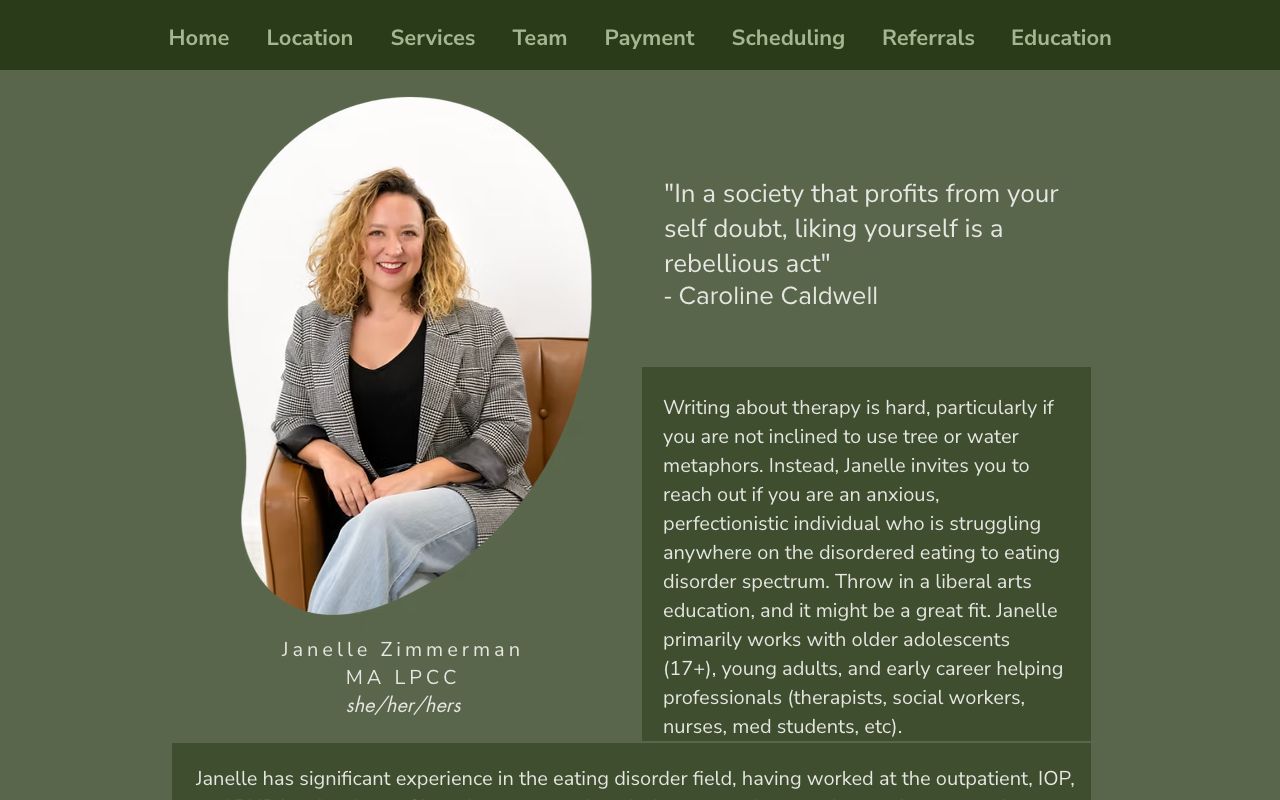
Task: Click the quote about self doubt
Action: pyautogui.click(x=860, y=228)
